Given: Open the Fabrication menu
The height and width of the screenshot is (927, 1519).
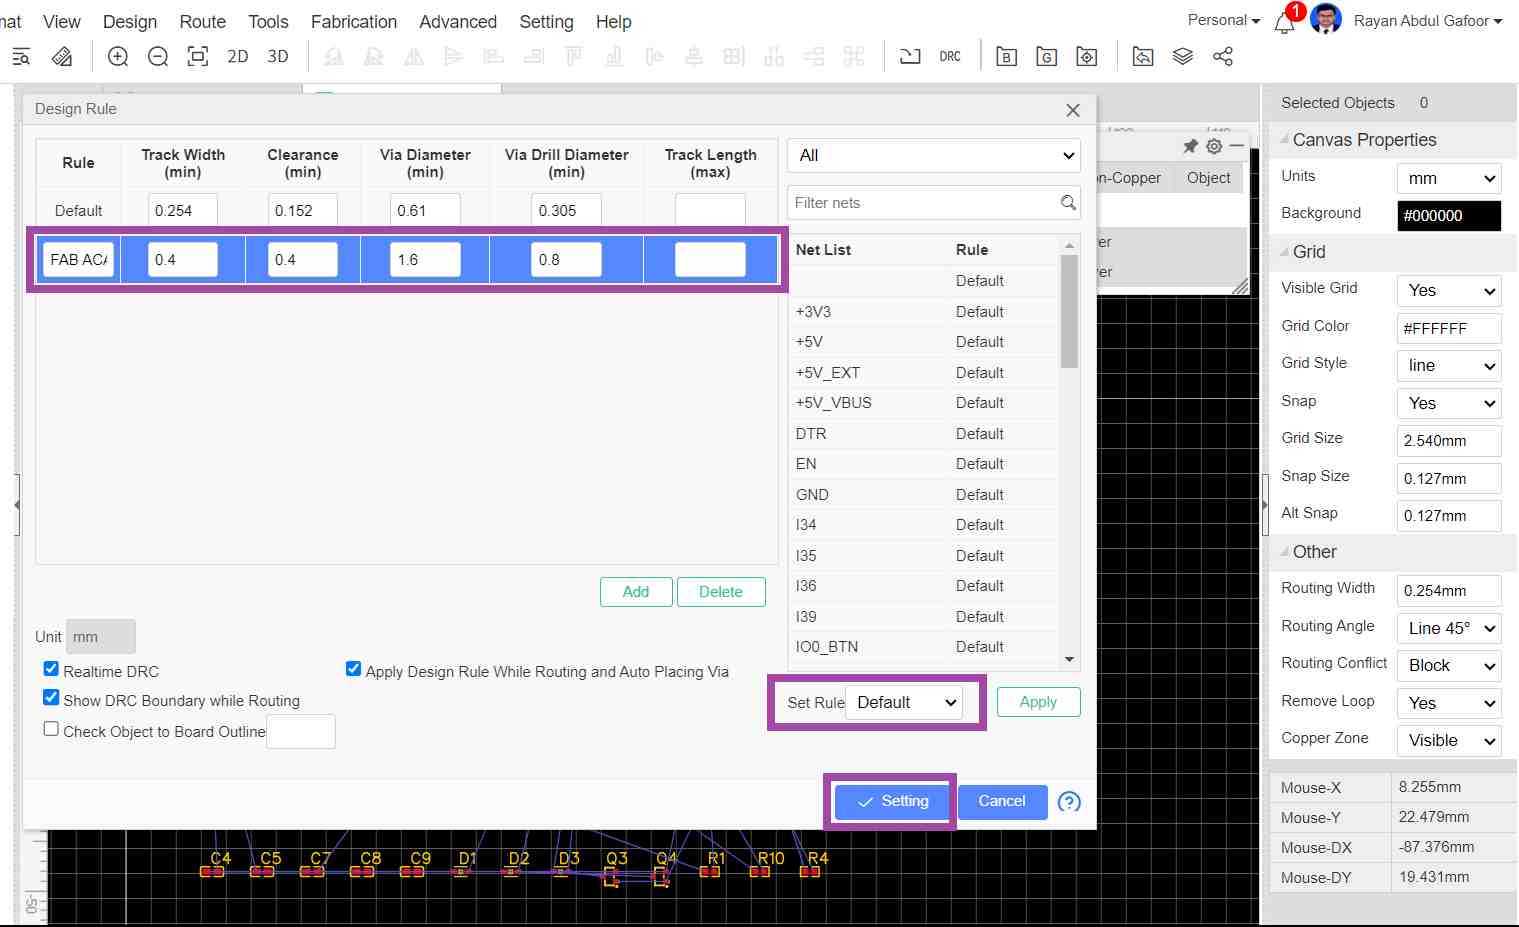Looking at the screenshot, I should pyautogui.click(x=353, y=22).
